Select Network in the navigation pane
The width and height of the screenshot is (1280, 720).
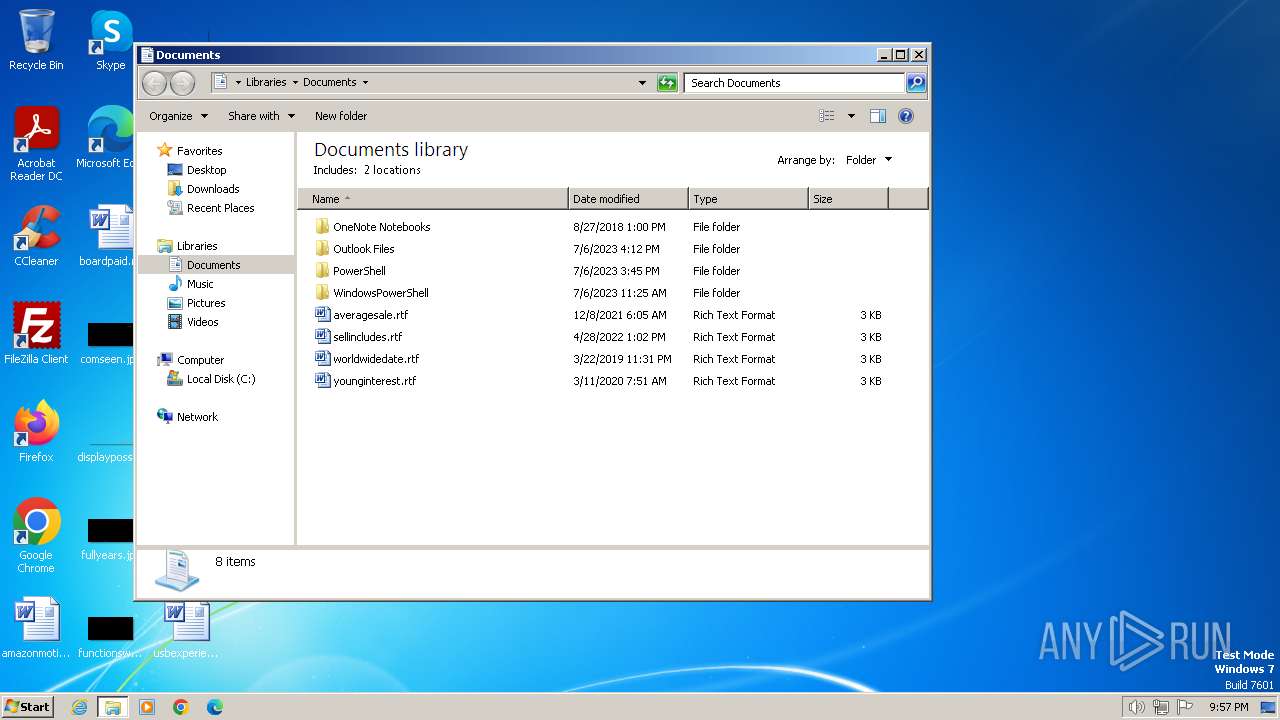coord(197,417)
